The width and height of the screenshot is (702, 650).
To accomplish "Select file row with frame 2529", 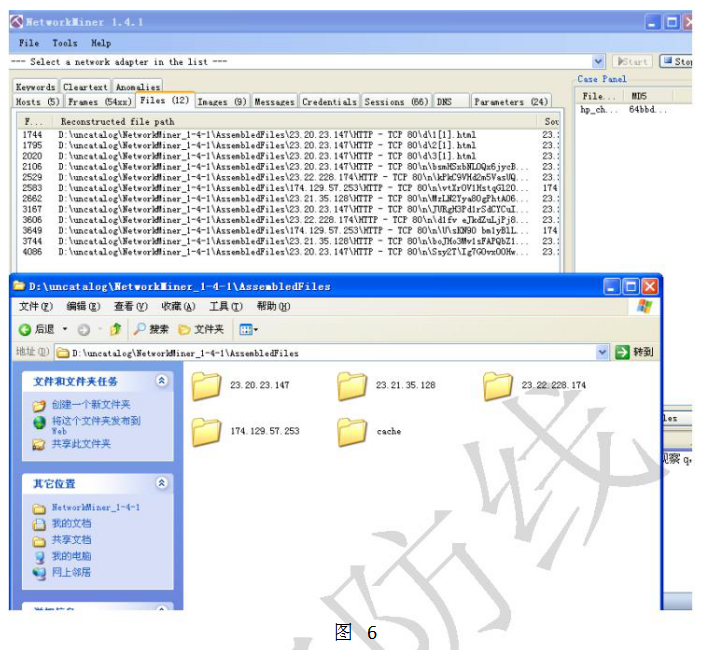I will click(x=289, y=177).
